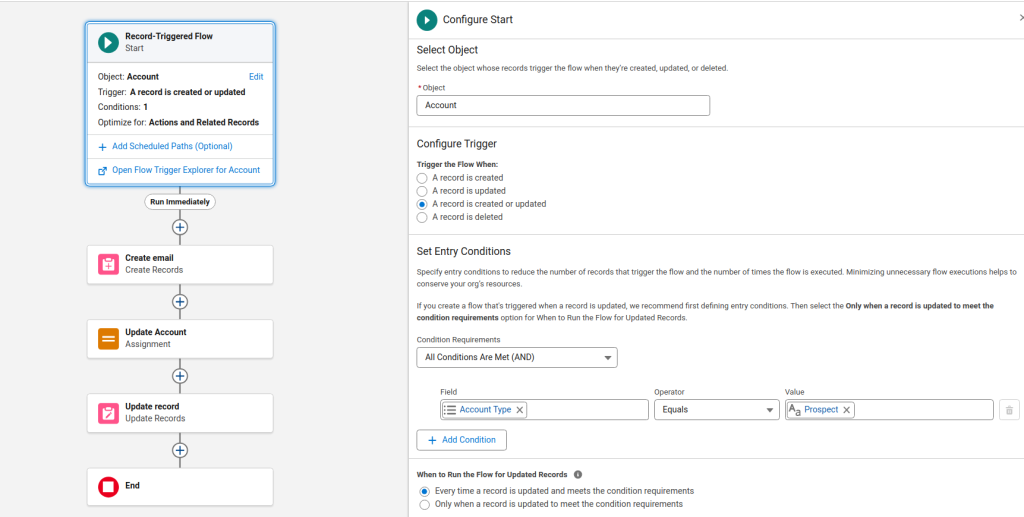Click 'Trigger: A record is created or updated' text

coord(172,92)
